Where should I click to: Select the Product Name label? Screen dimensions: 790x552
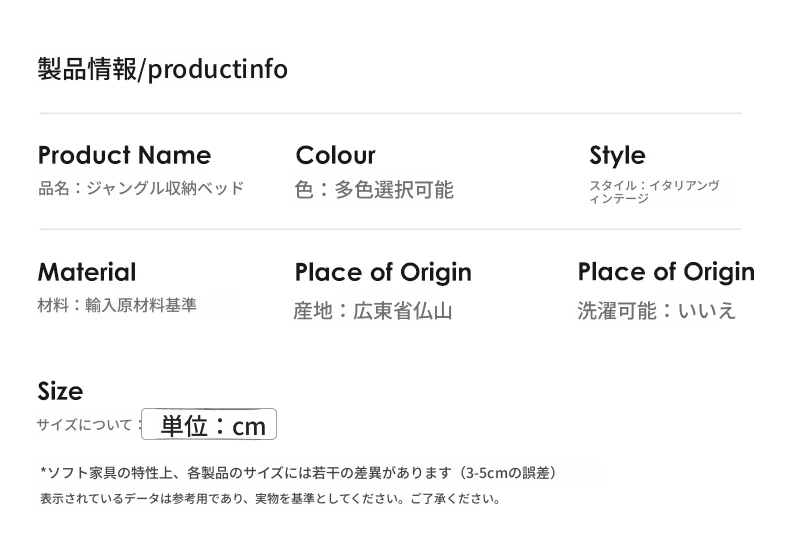(124, 155)
